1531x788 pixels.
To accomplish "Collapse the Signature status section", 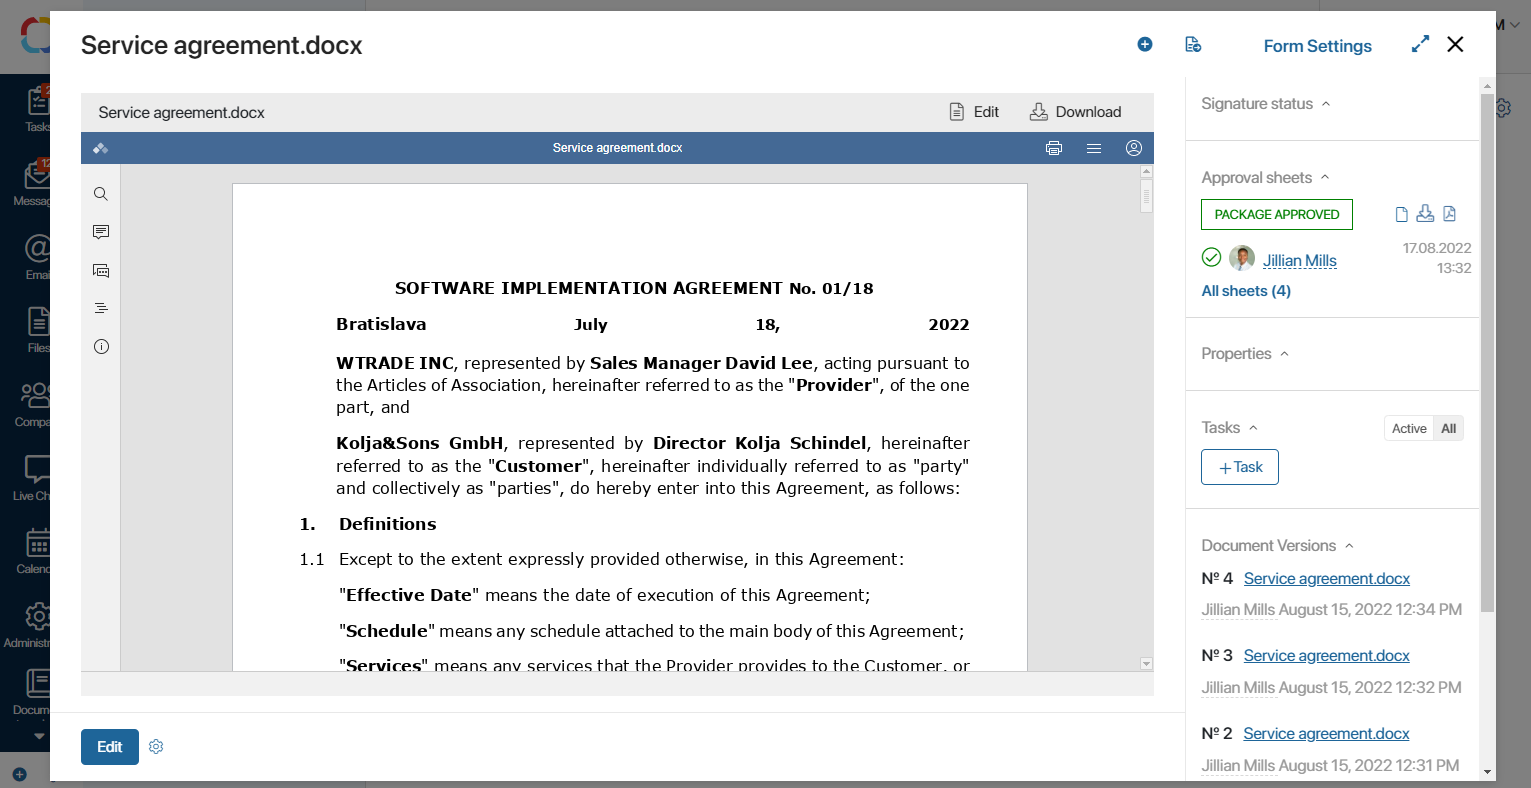I will click(x=1326, y=104).
